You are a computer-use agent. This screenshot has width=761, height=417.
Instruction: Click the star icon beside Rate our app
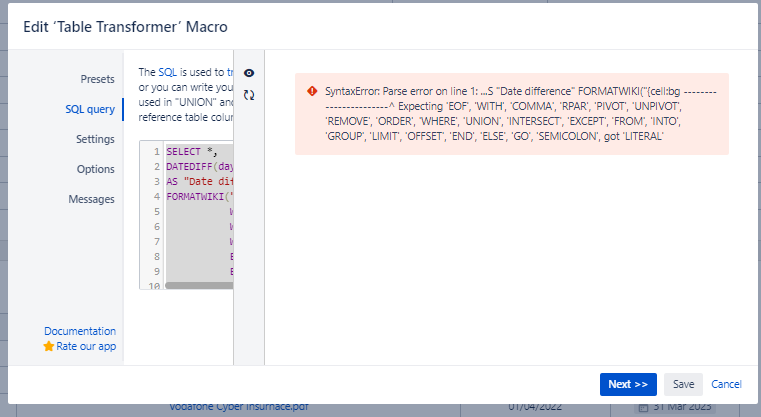(x=49, y=346)
